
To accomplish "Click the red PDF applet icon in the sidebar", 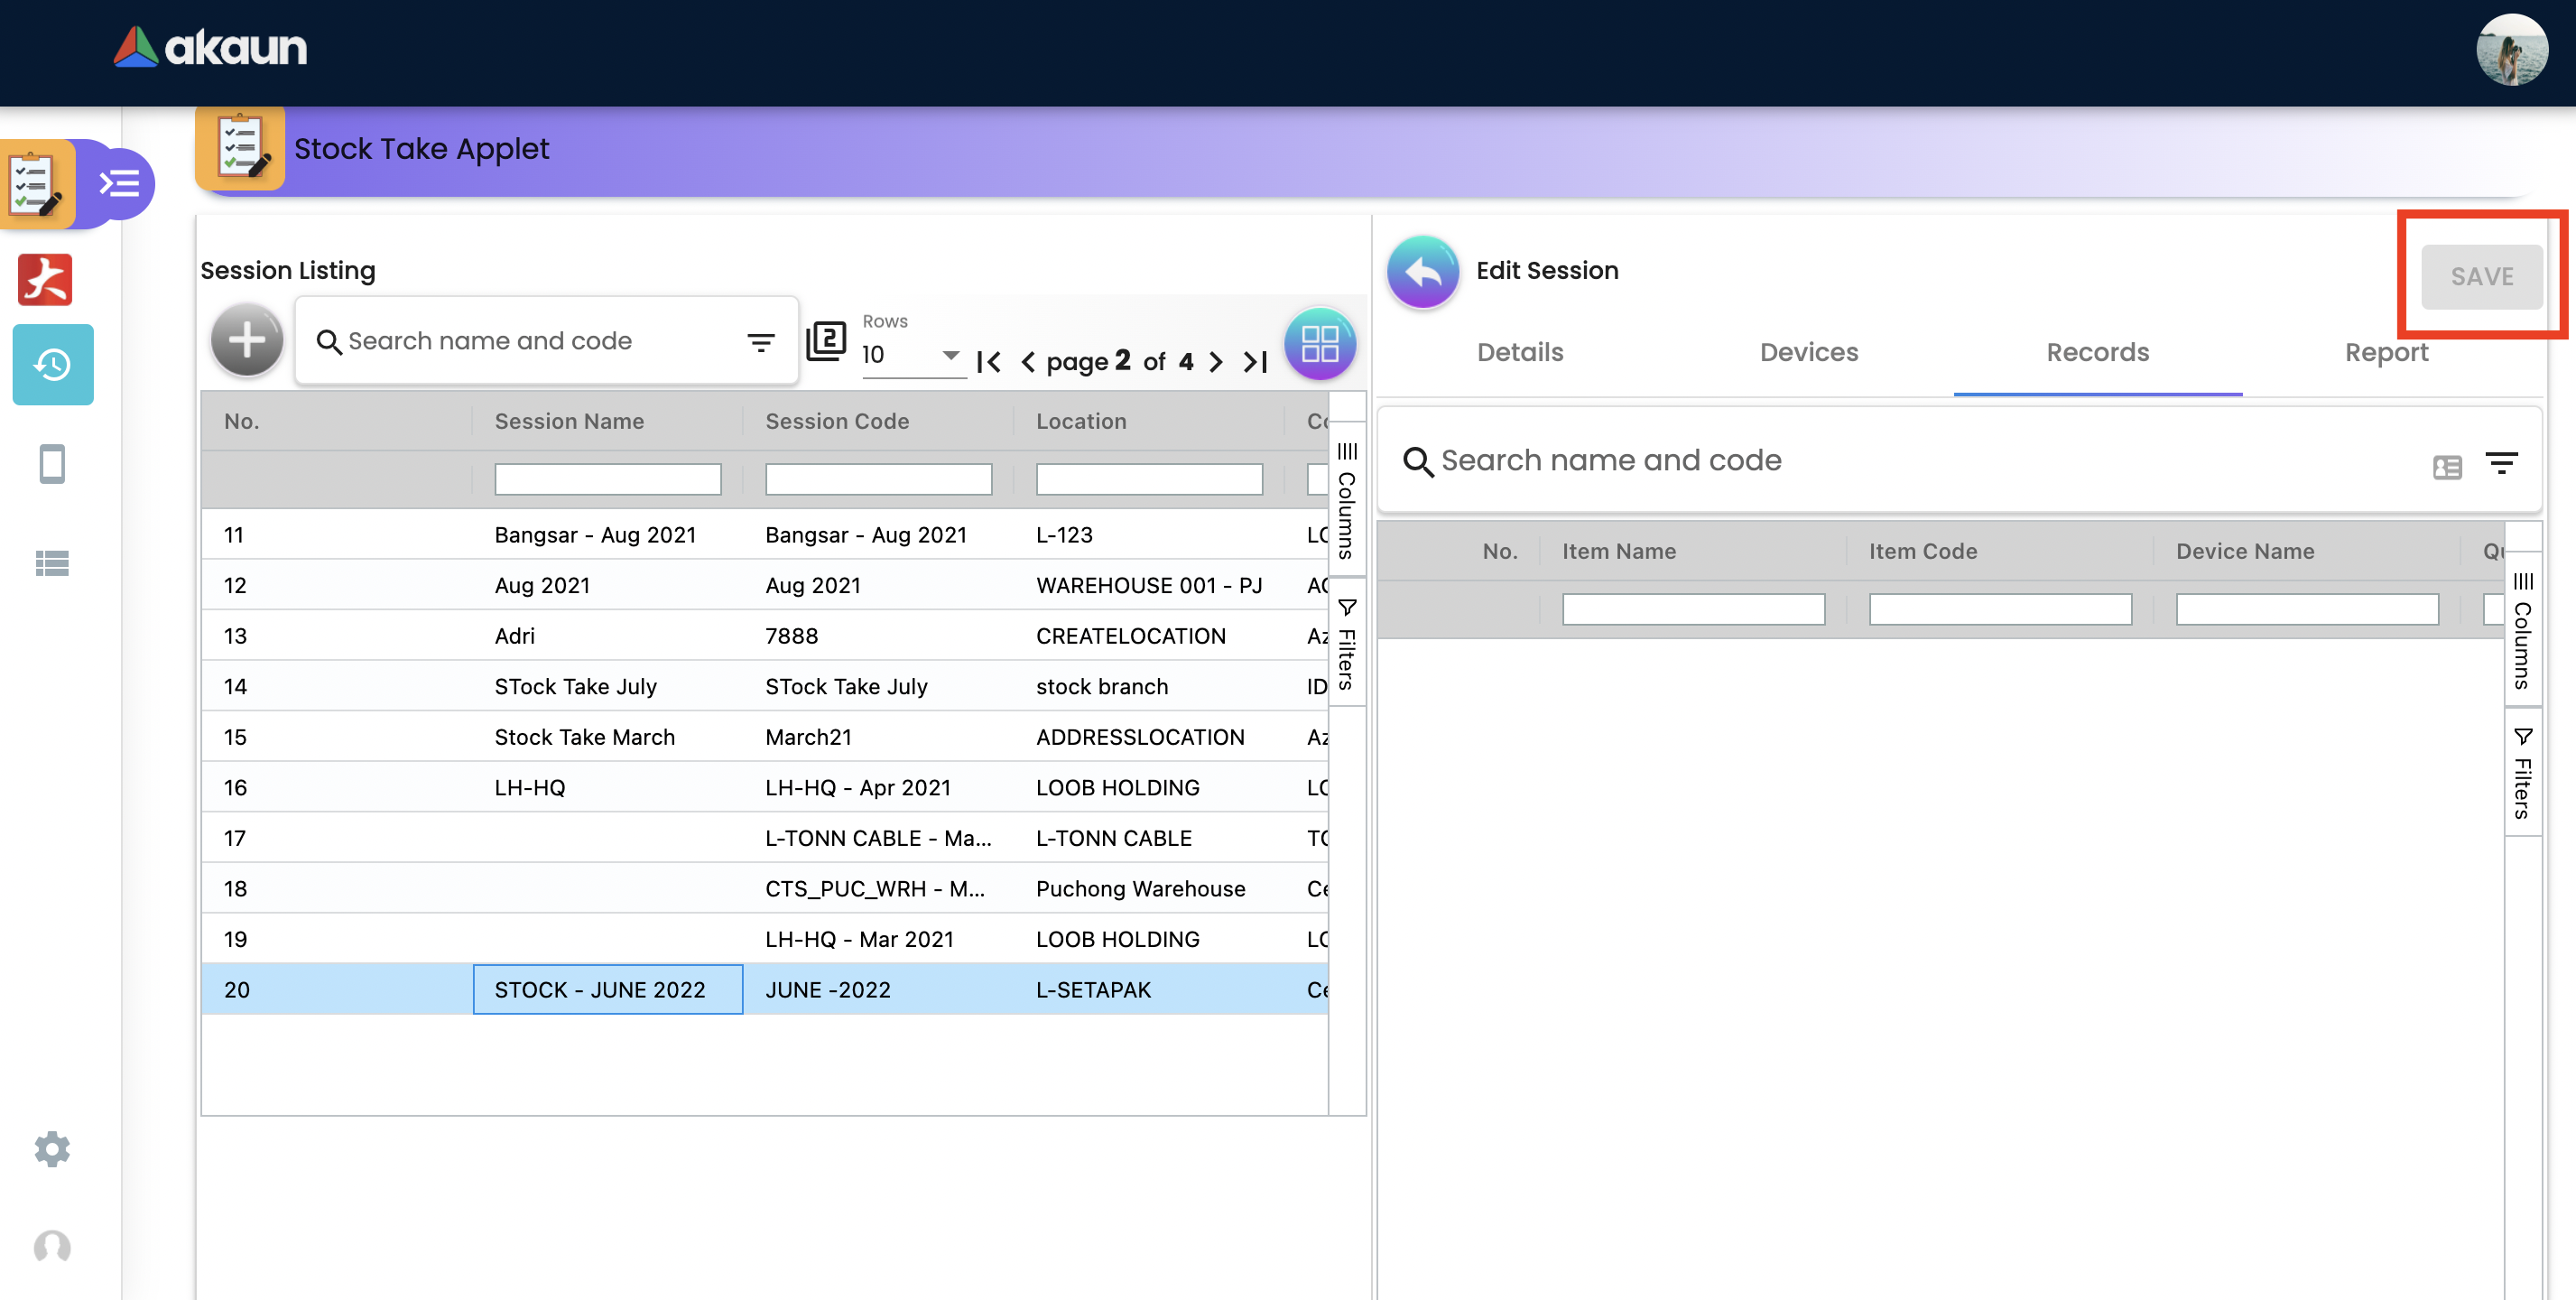I will pos(45,279).
